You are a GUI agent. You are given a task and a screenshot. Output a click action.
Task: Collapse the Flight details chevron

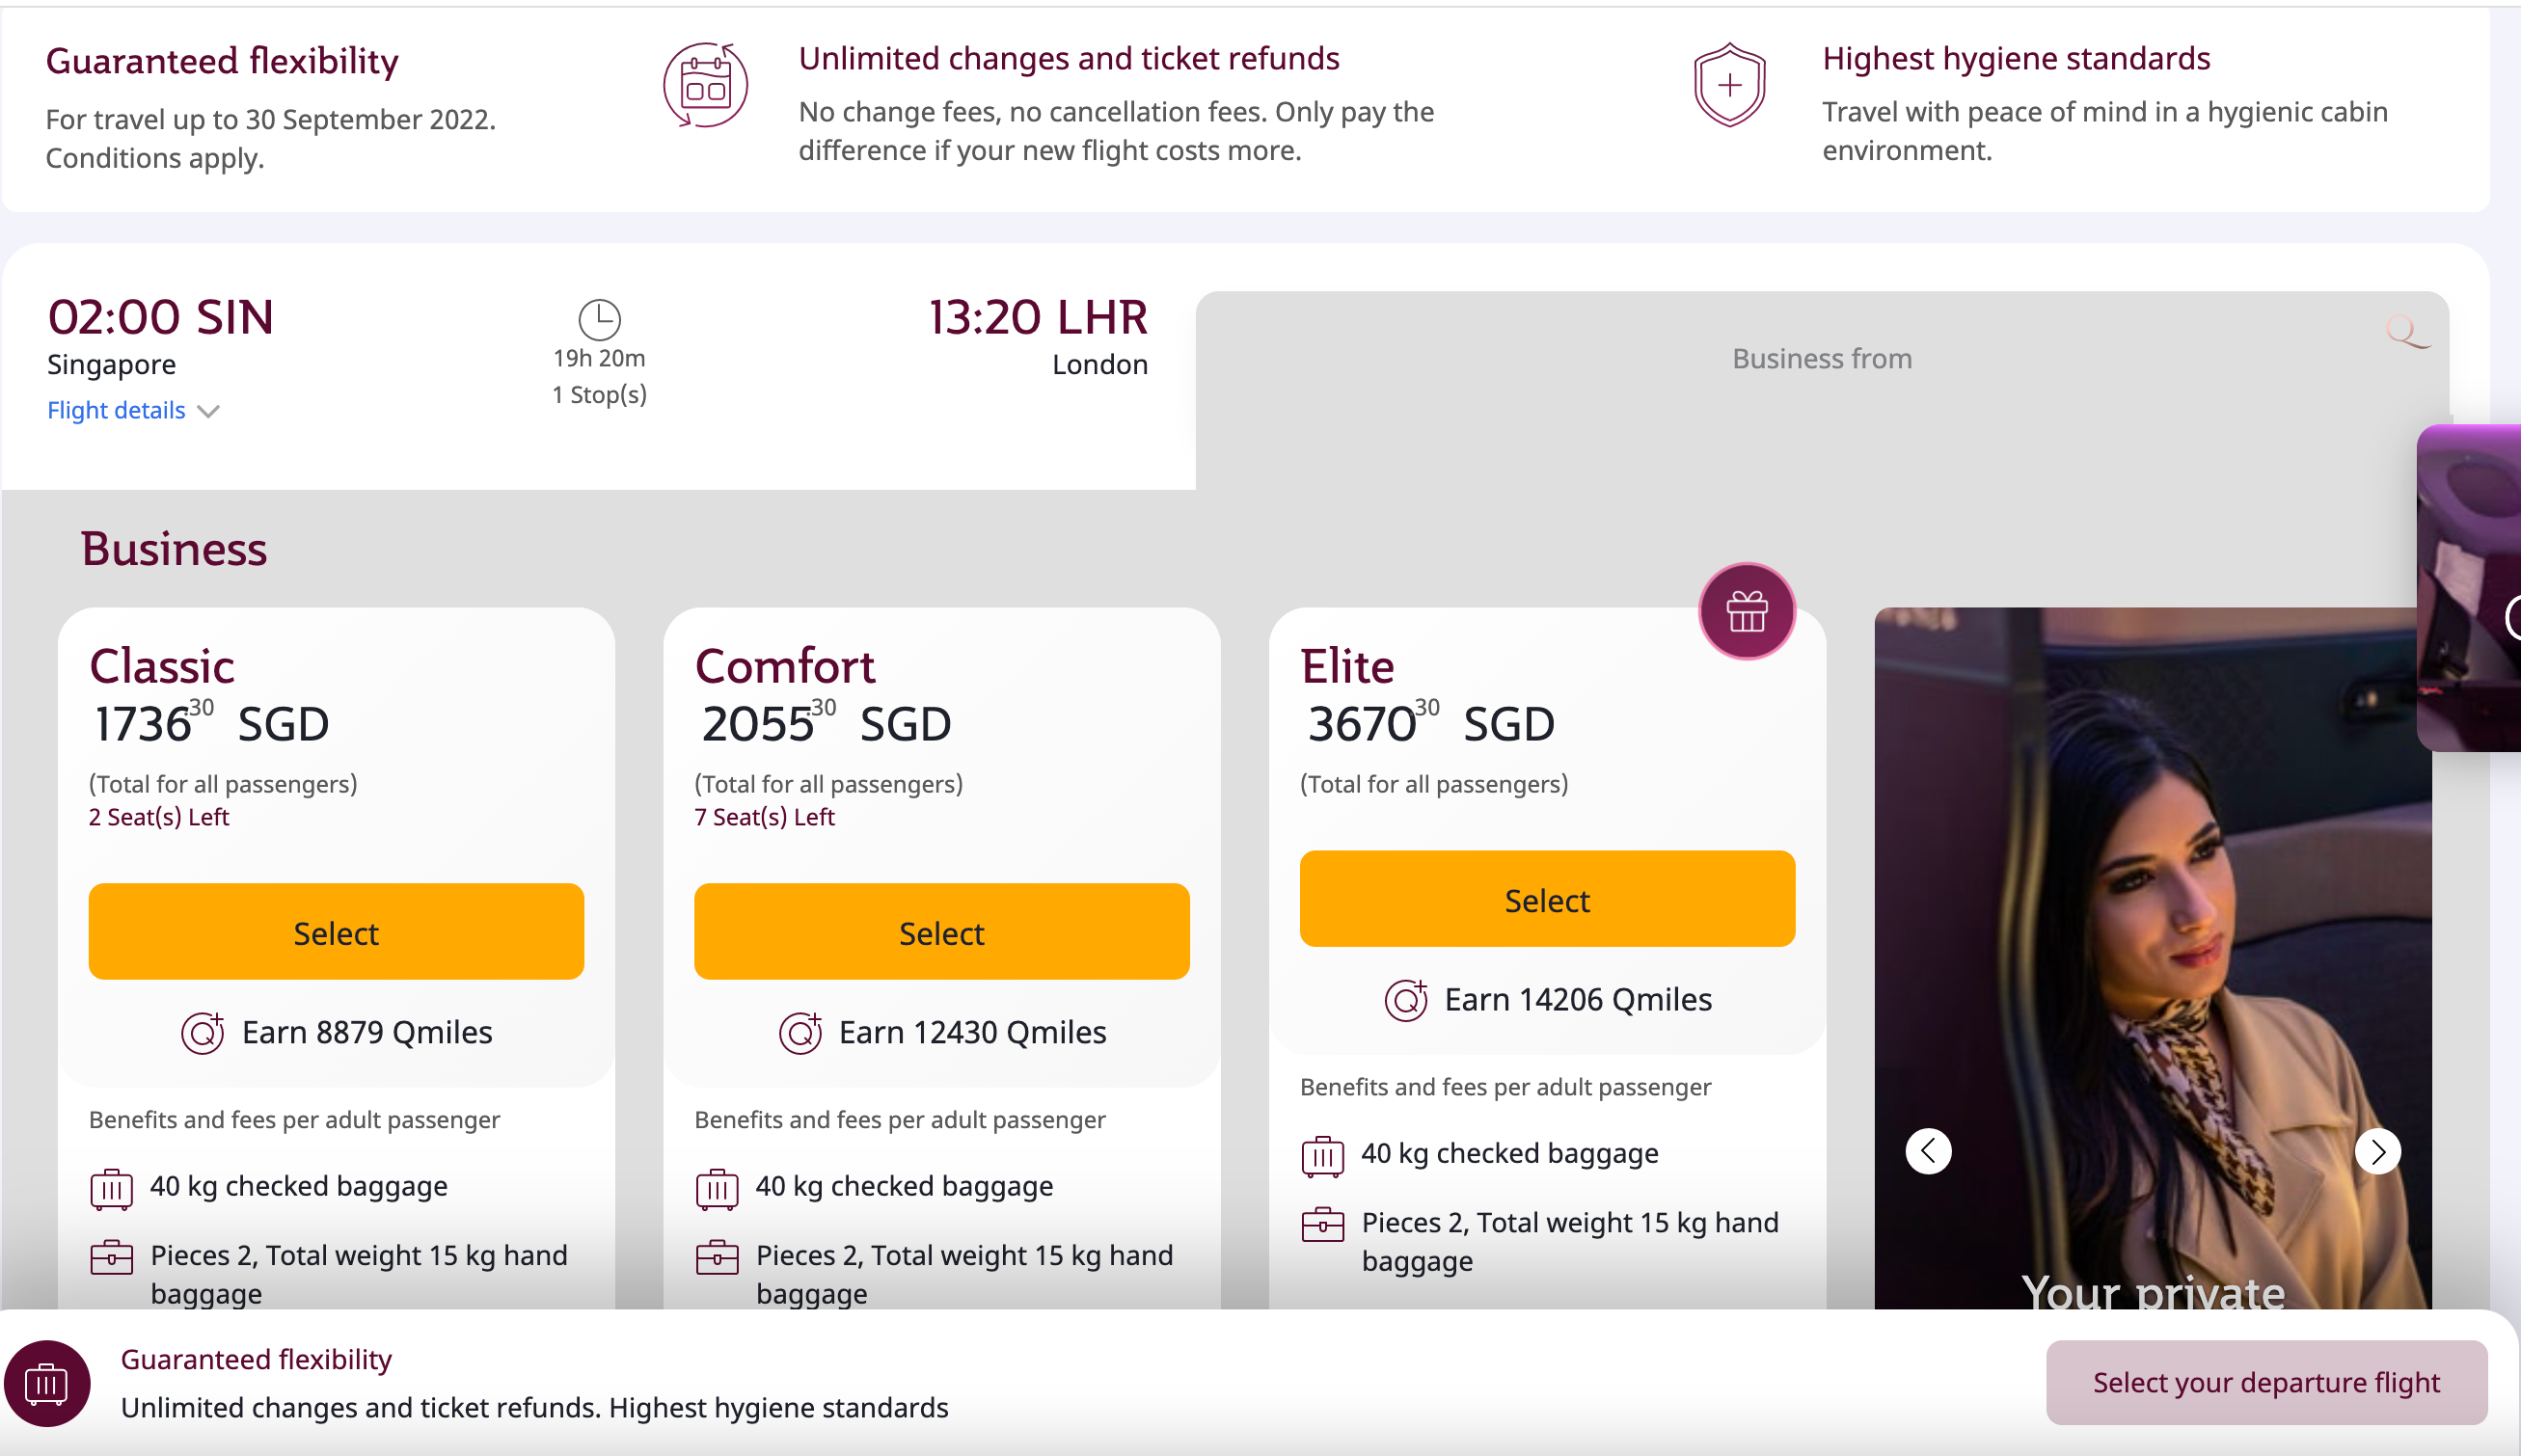(208, 411)
